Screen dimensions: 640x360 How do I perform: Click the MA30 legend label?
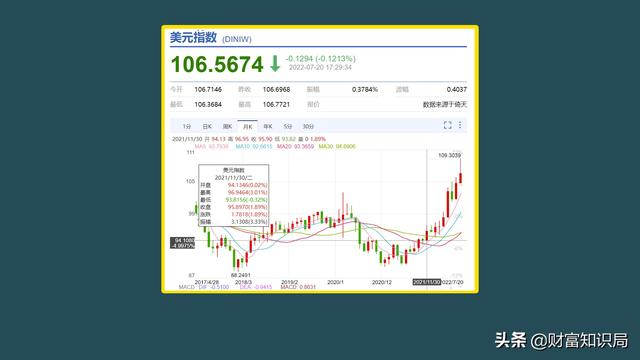click(337, 146)
